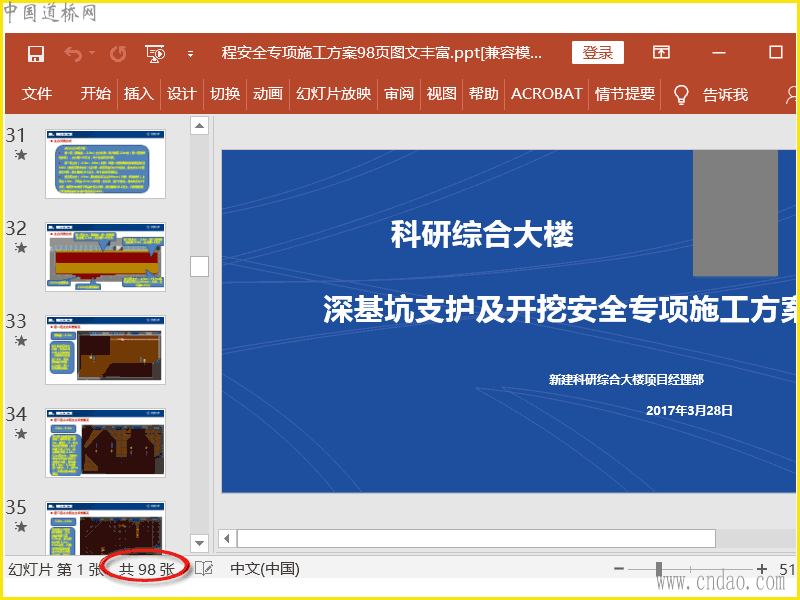Select slide 34 thumbnail
This screenshot has height=600, width=800.
(x=106, y=443)
